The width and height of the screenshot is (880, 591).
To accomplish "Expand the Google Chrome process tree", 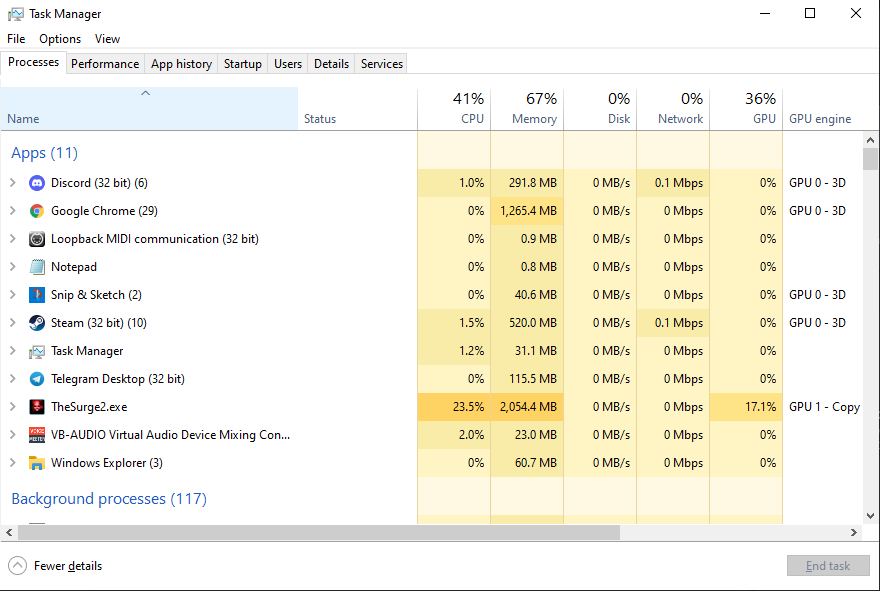I will point(12,211).
